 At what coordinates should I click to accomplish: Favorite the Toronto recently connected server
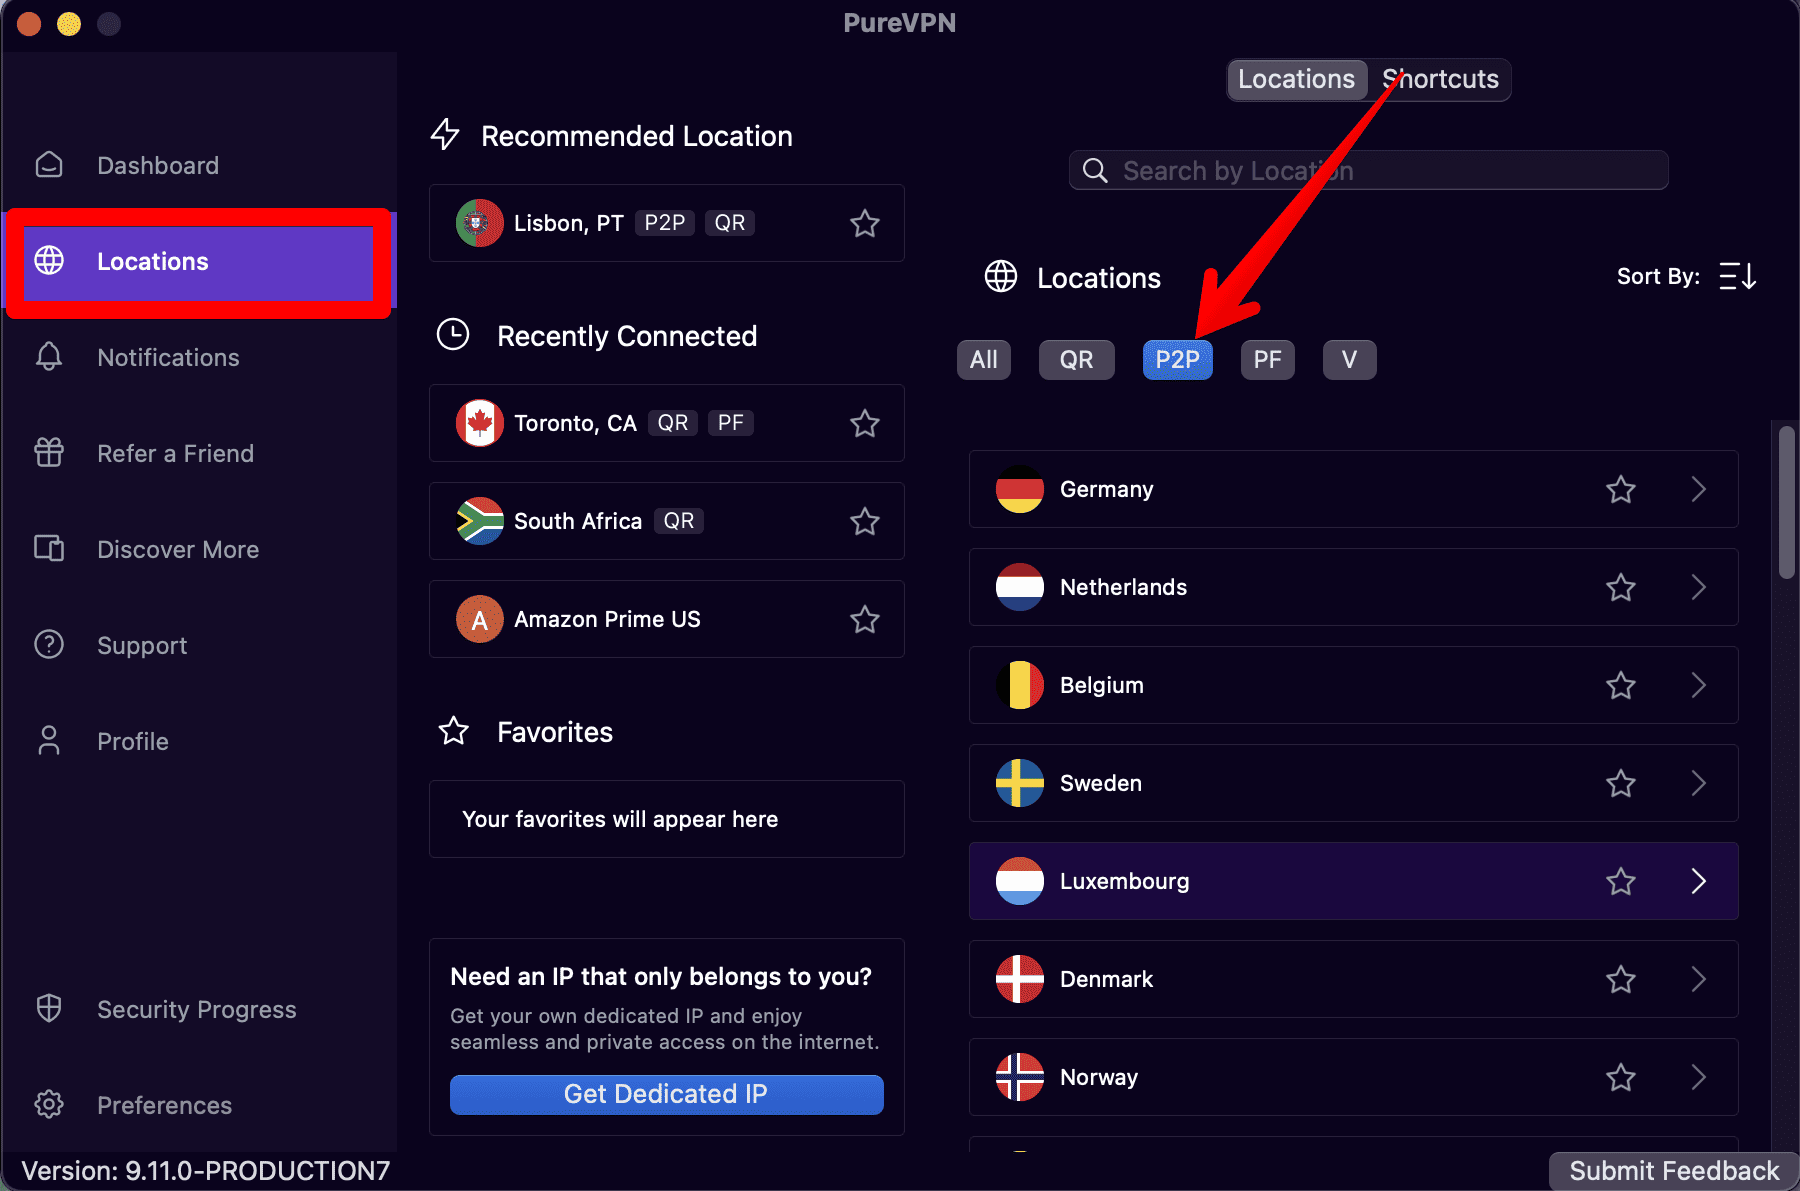pos(864,423)
